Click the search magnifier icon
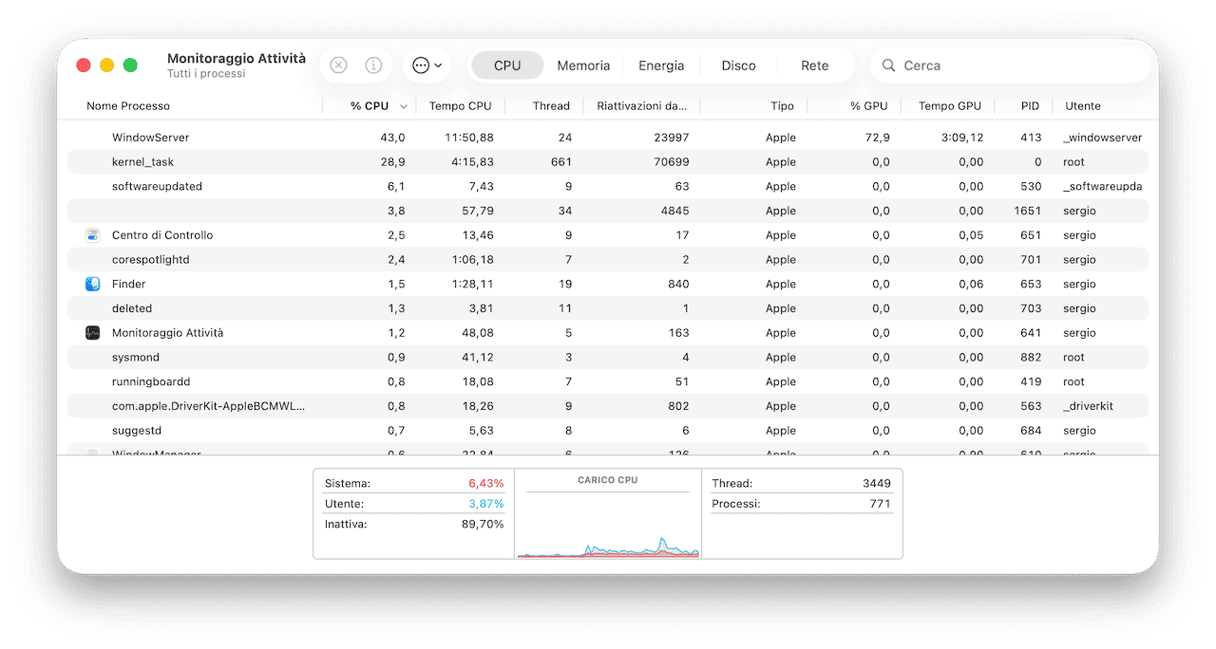Screen dimensions: 1216x649 (x=888, y=66)
